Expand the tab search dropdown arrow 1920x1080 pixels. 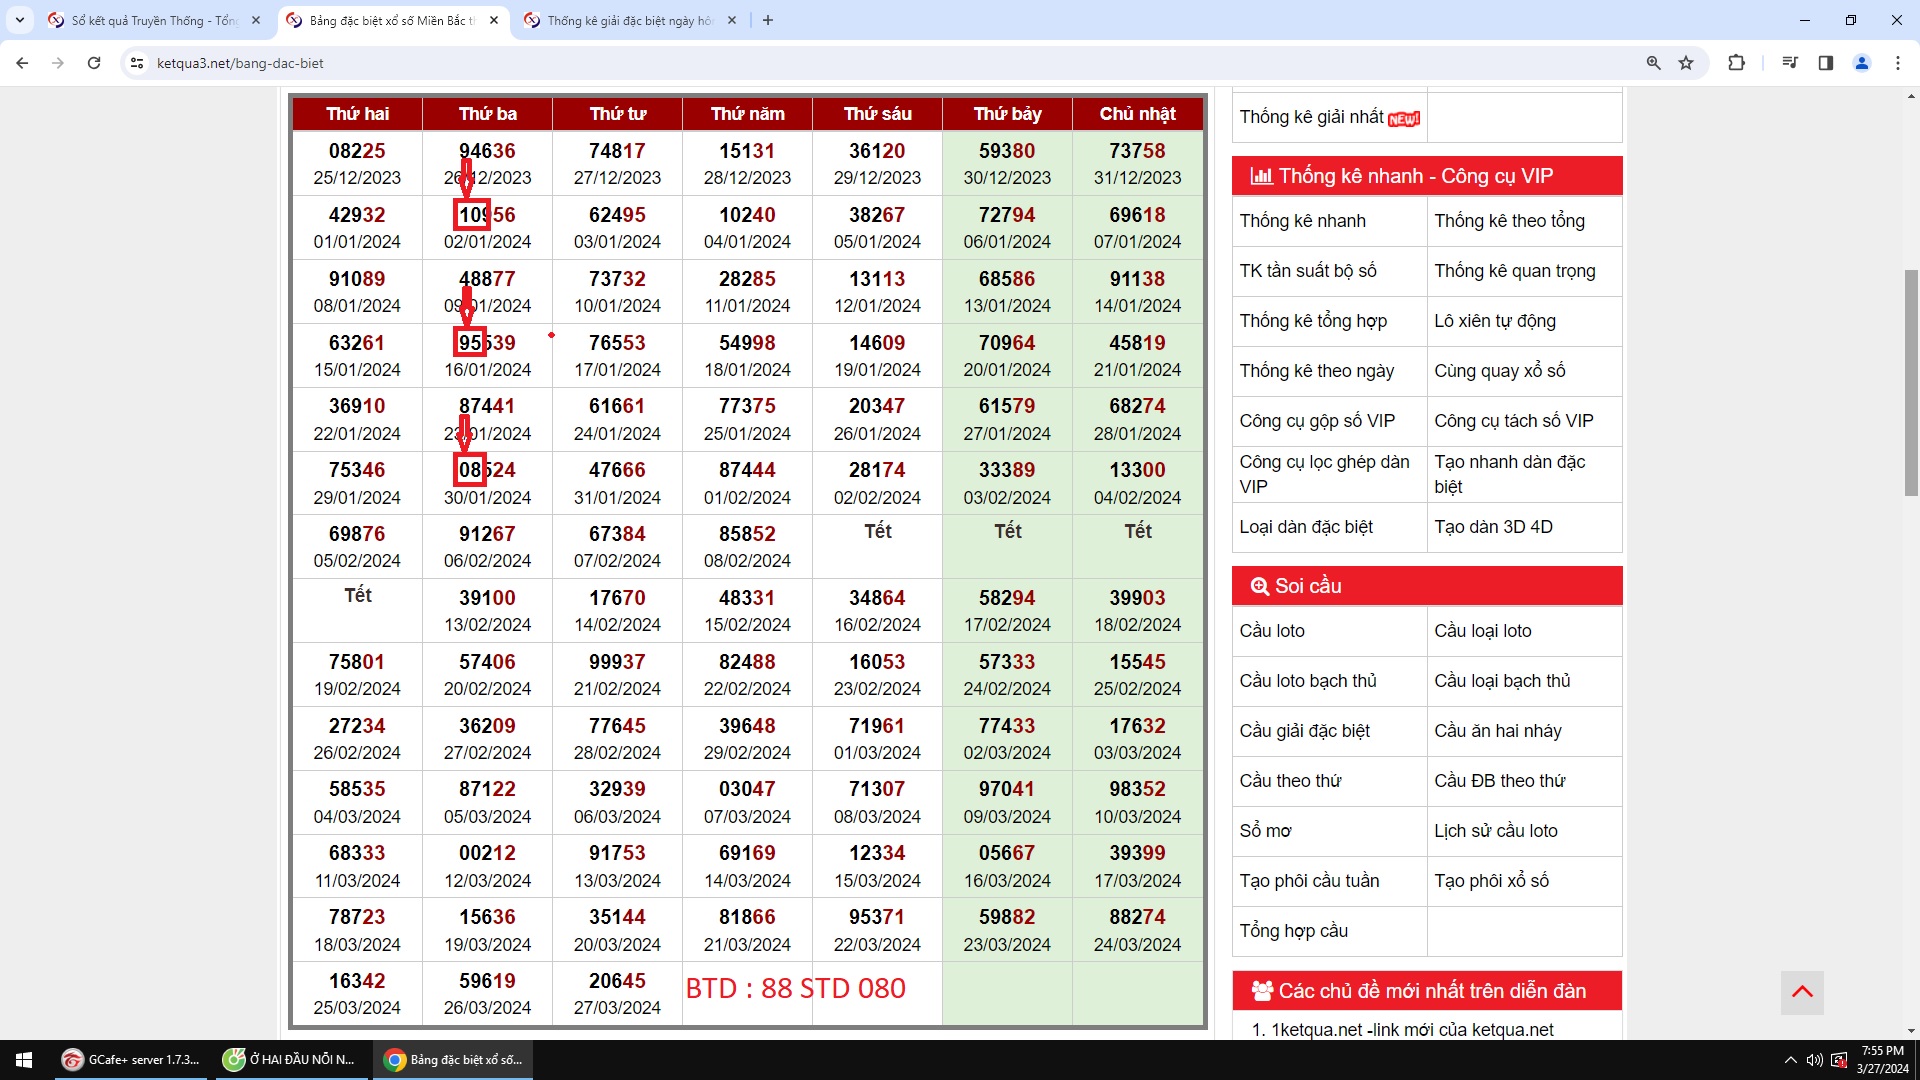(x=19, y=20)
